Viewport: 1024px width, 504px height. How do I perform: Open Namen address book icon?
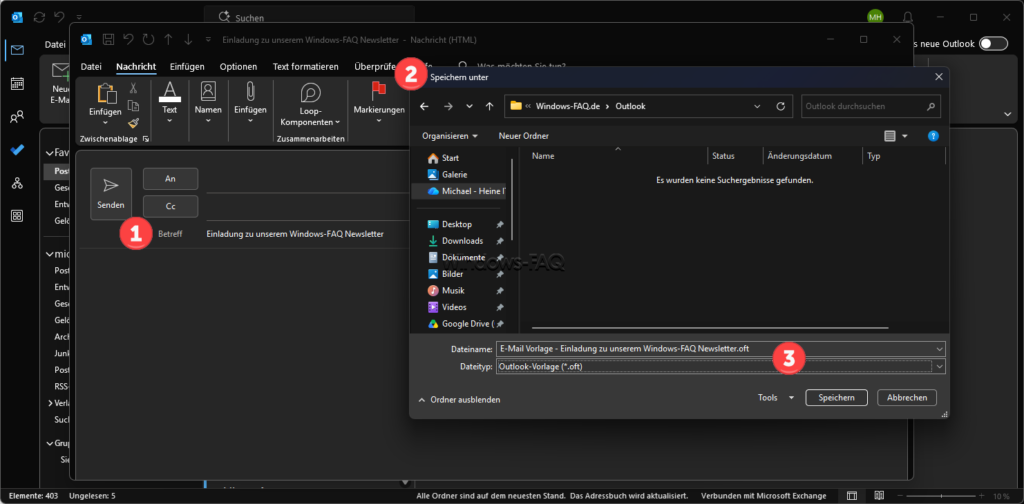[208, 91]
